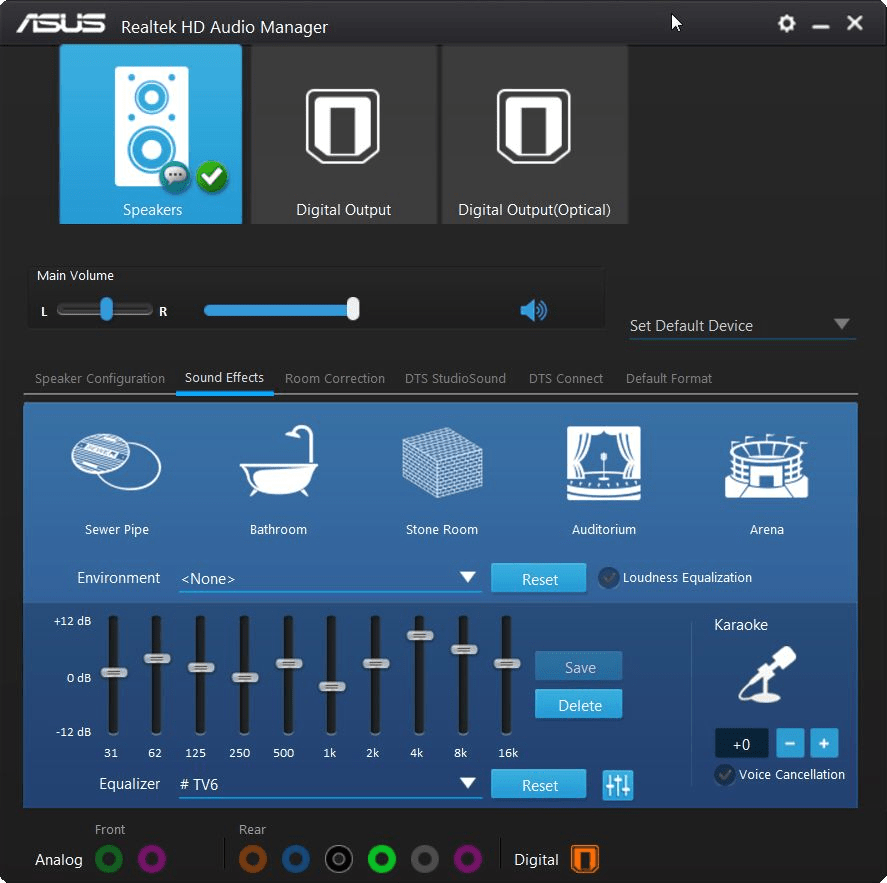The image size is (887, 883).
Task: Click the main volume slider handle
Action: (353, 309)
